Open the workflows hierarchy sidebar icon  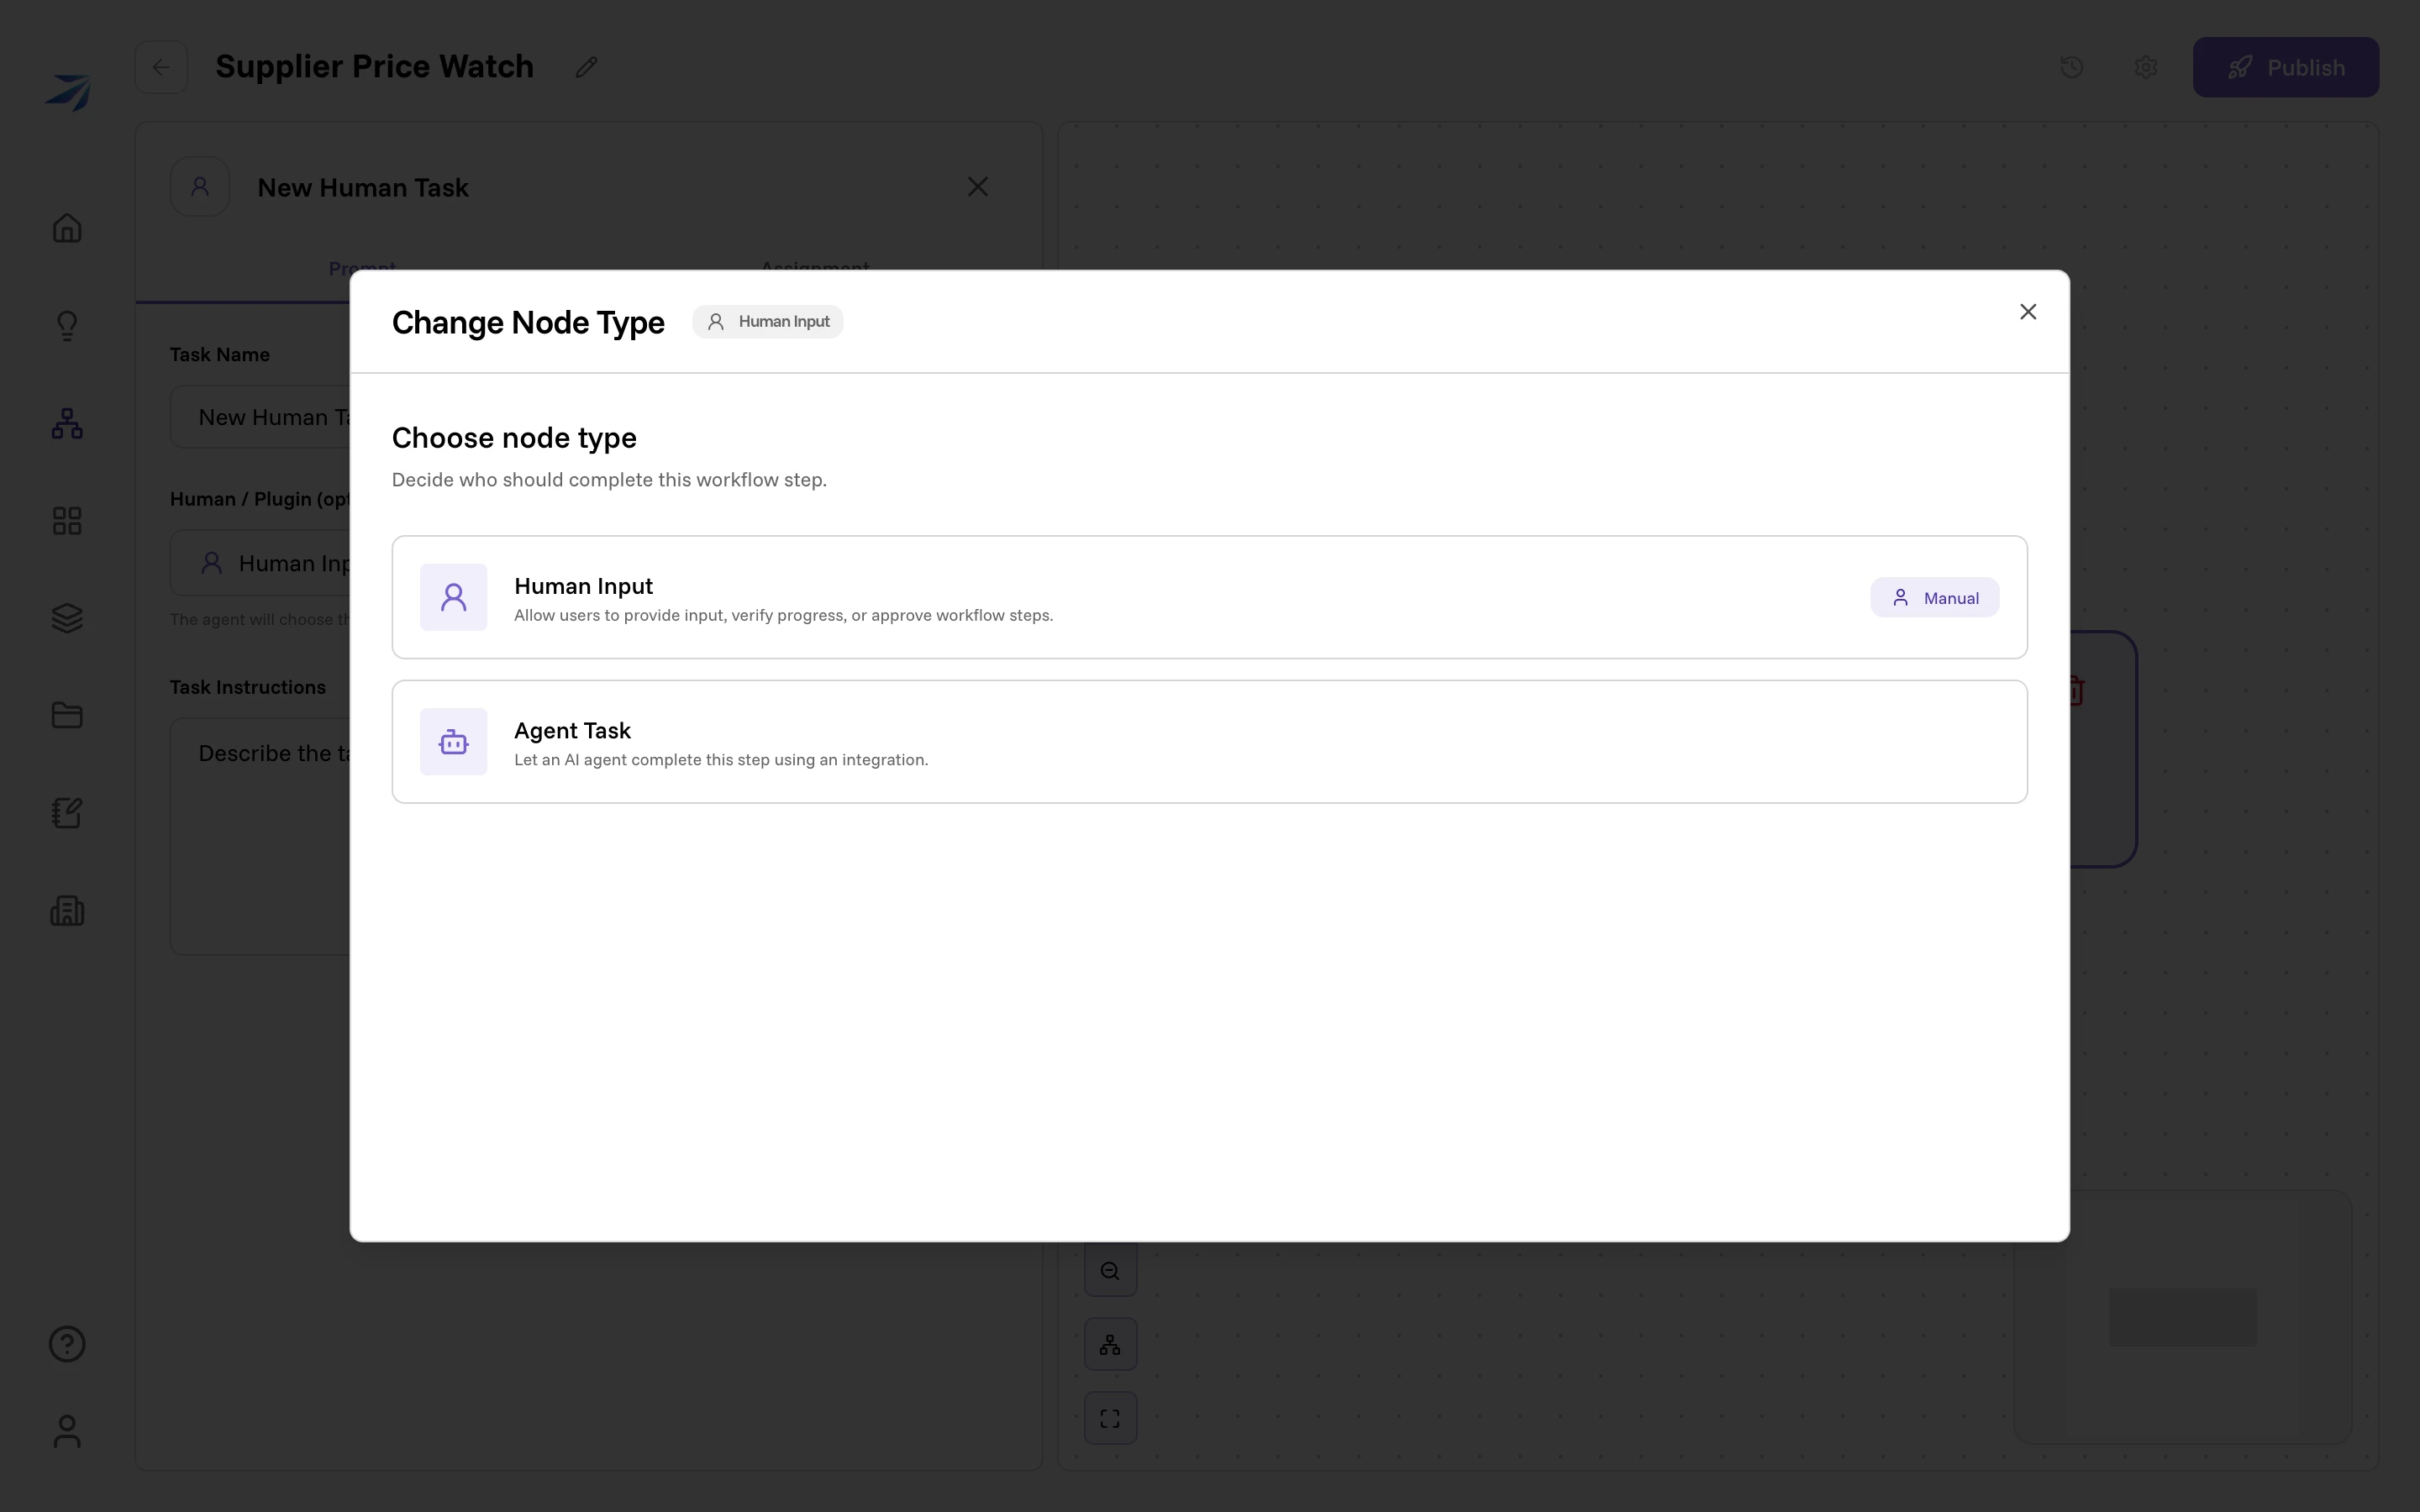tap(67, 424)
